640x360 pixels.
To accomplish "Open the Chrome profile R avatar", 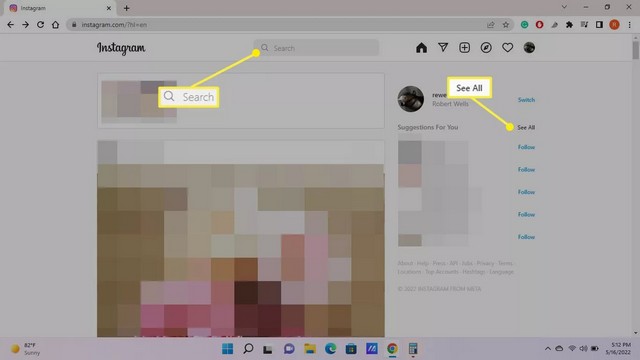I will point(614,24).
